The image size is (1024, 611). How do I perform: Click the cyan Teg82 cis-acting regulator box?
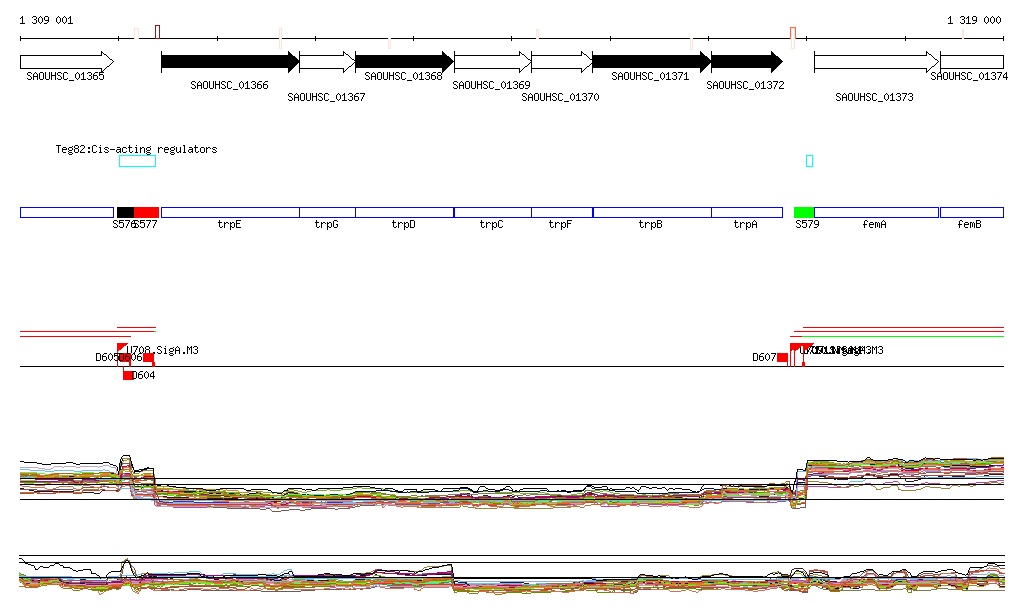(137, 161)
